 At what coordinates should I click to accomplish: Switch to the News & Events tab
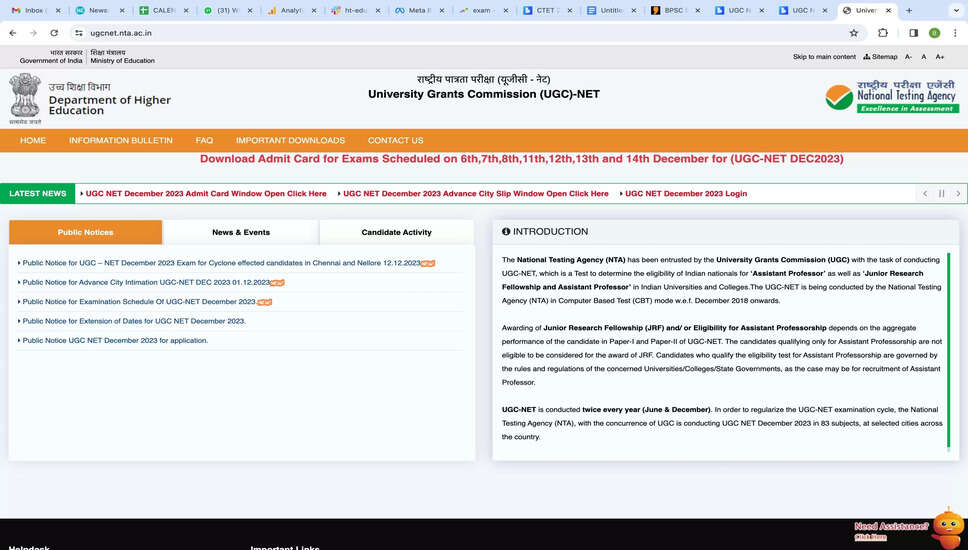241,232
